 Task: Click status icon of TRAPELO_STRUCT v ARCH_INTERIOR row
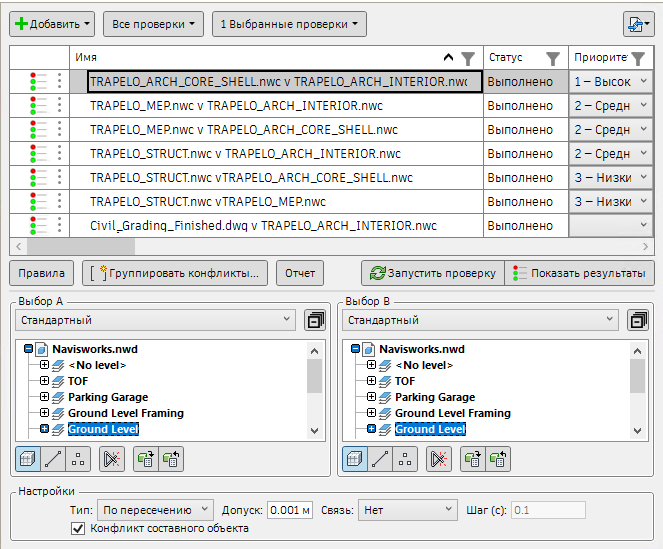38,154
